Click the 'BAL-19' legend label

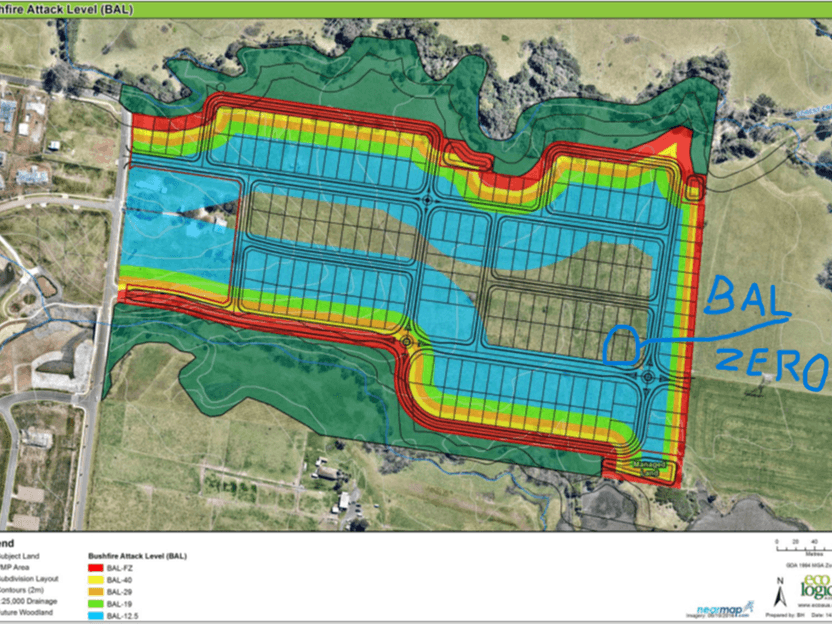[119, 604]
